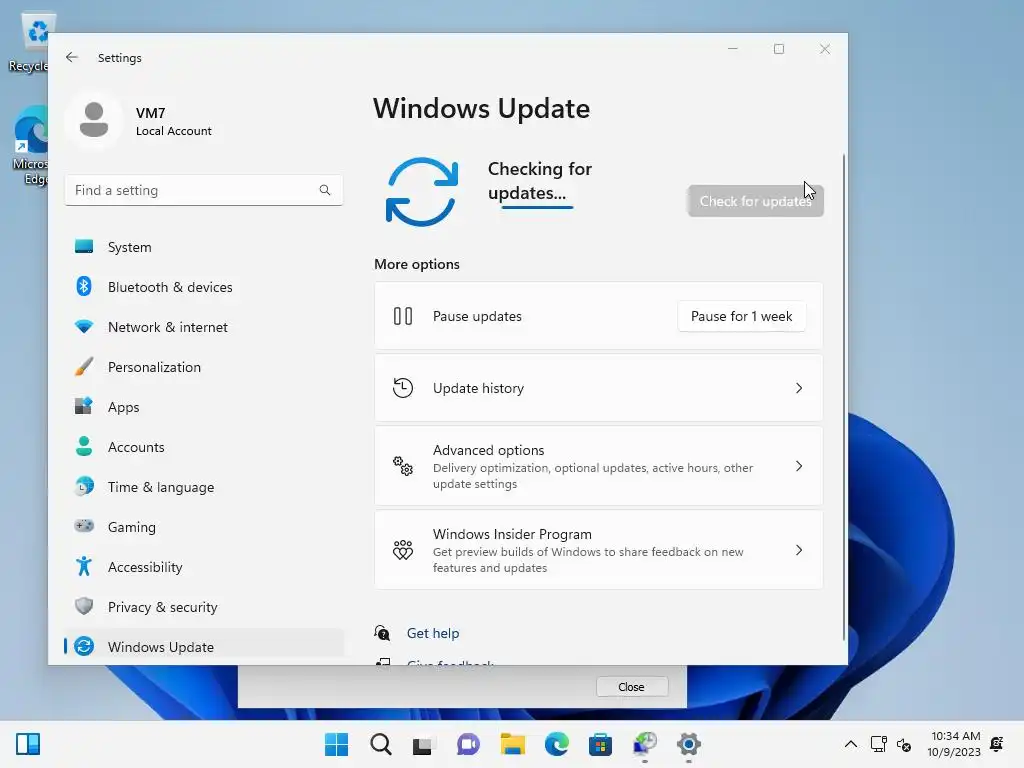Image resolution: width=1024 pixels, height=768 pixels.
Task: Open the Apps settings page
Action: [x=204, y=407]
